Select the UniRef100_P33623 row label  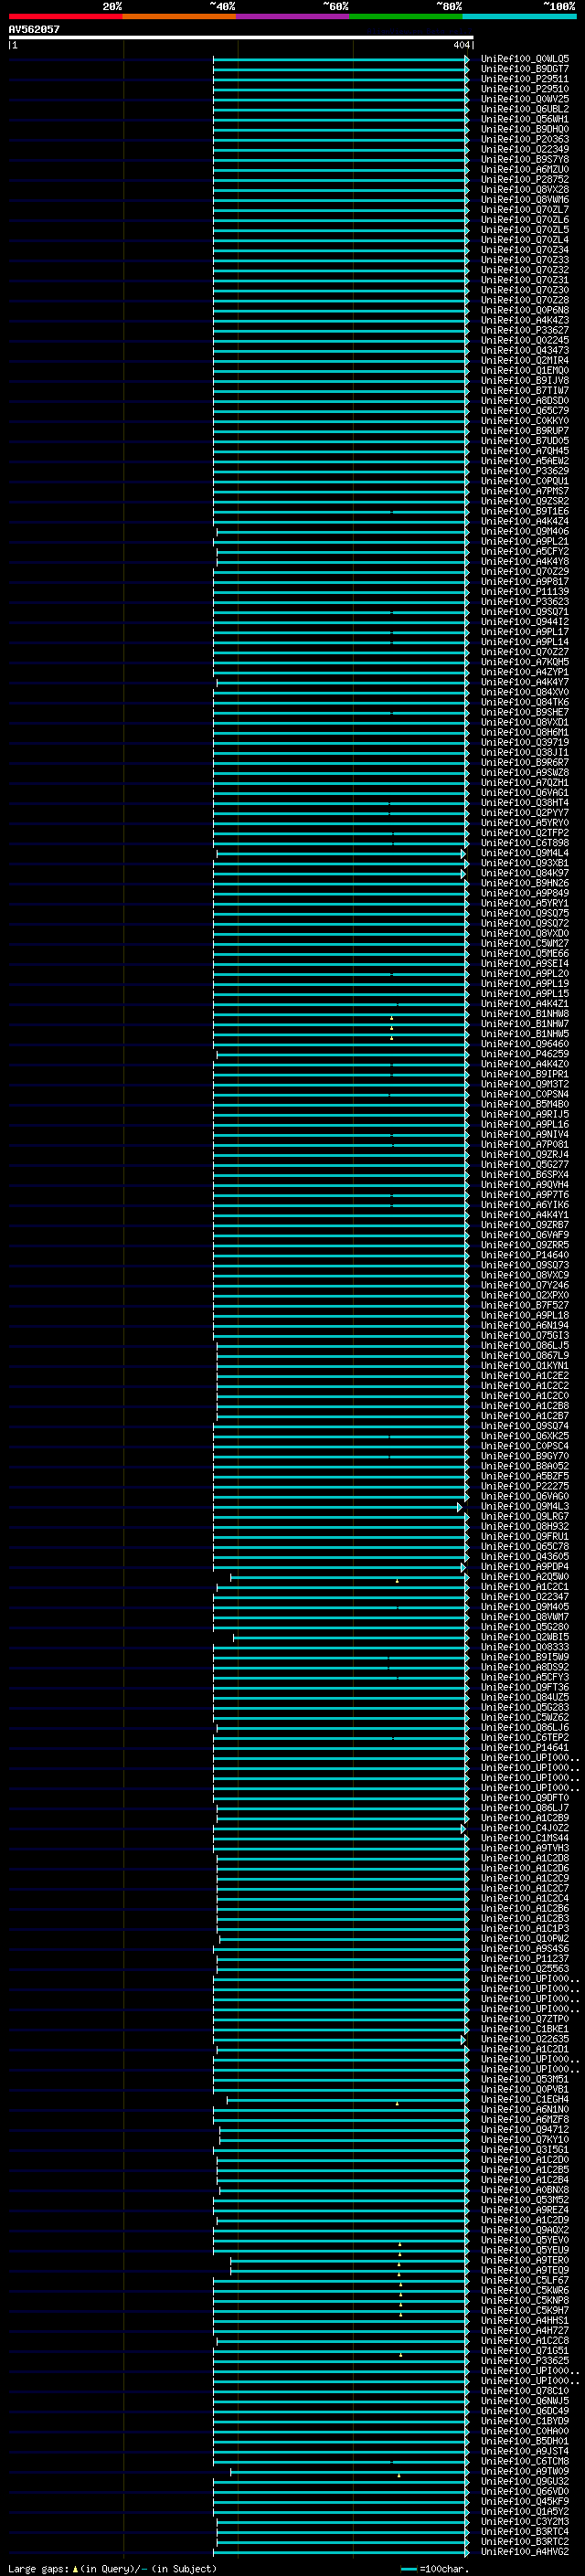pyautogui.click(x=524, y=602)
